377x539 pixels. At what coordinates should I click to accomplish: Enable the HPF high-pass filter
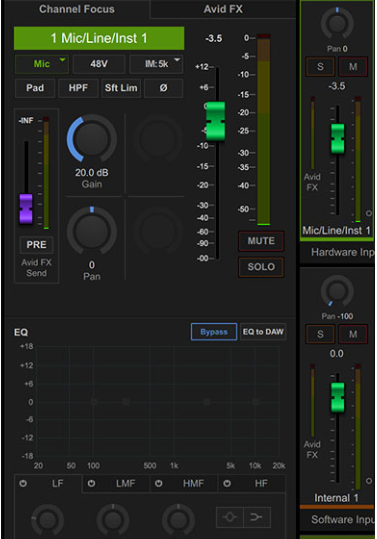(x=78, y=88)
